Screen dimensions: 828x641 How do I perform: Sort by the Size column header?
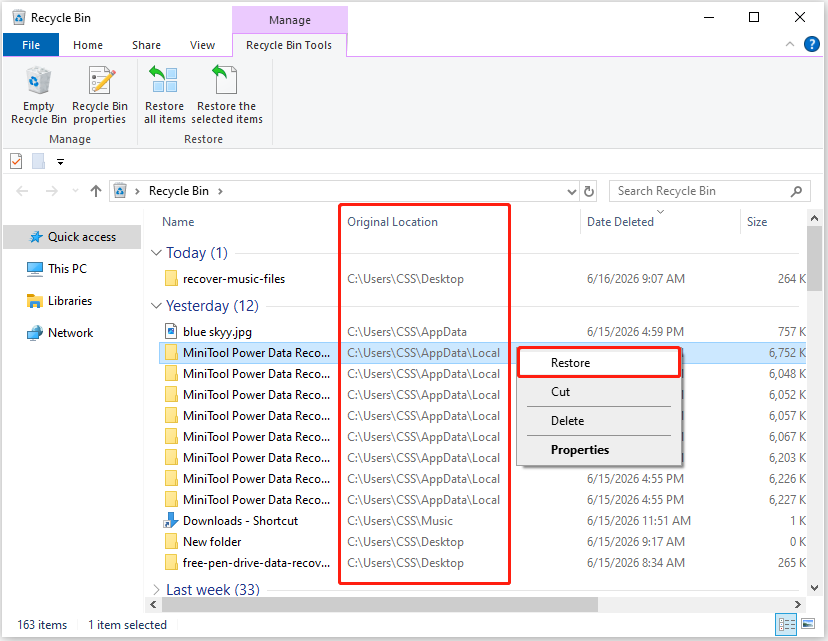(757, 222)
